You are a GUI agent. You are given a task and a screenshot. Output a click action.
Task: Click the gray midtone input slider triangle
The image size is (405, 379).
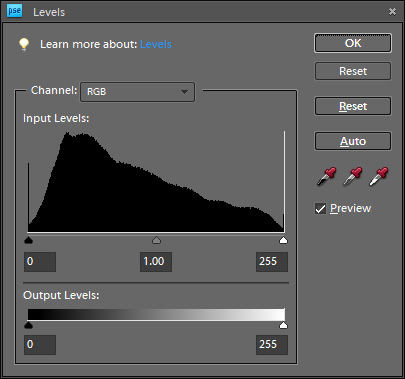[x=156, y=240]
